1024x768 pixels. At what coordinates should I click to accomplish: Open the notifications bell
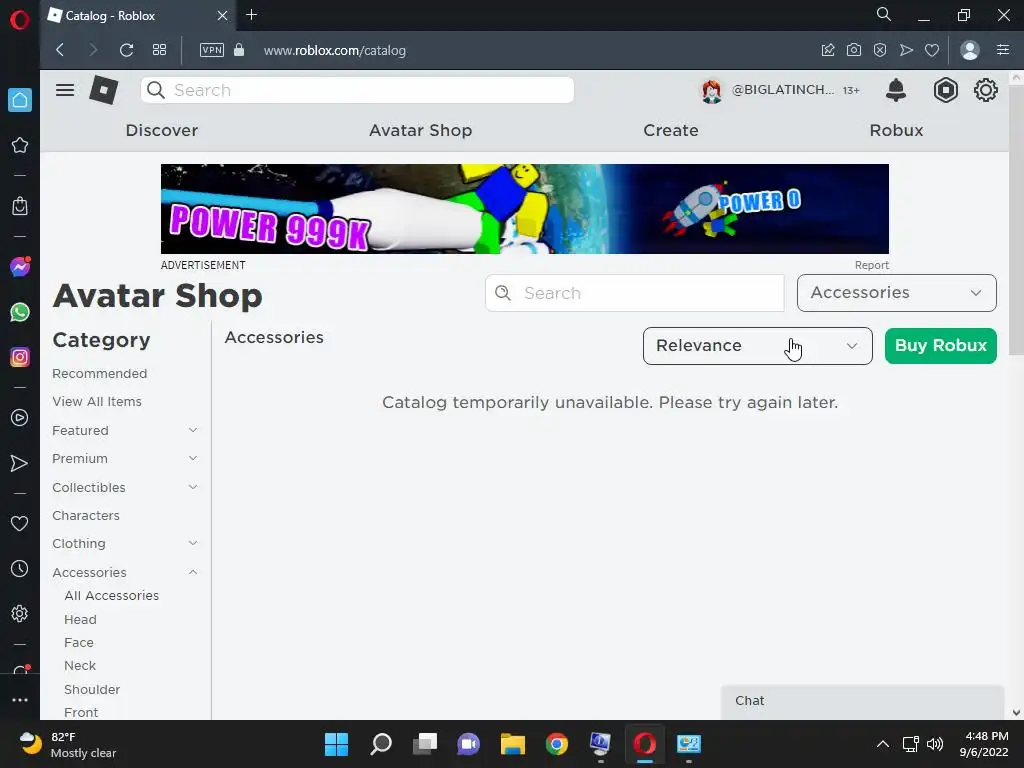click(x=896, y=90)
